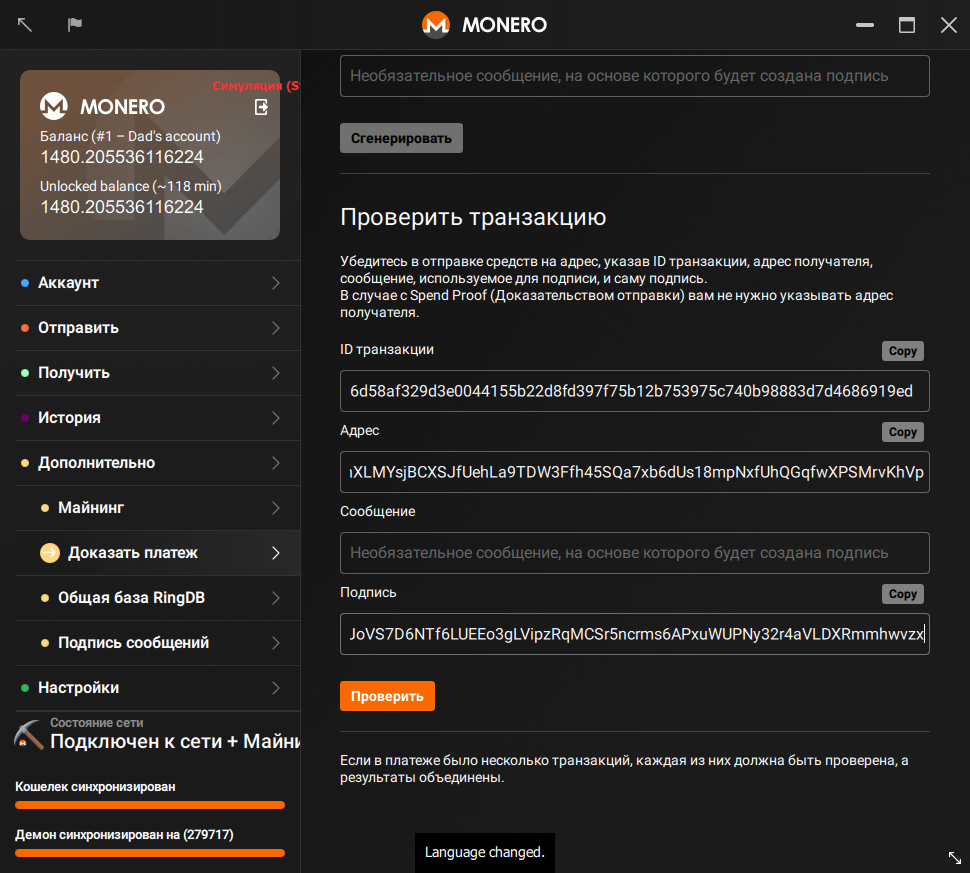The height and width of the screenshot is (873, 970).
Task: Click the mining pickaxe network status icon
Action: coord(28,735)
